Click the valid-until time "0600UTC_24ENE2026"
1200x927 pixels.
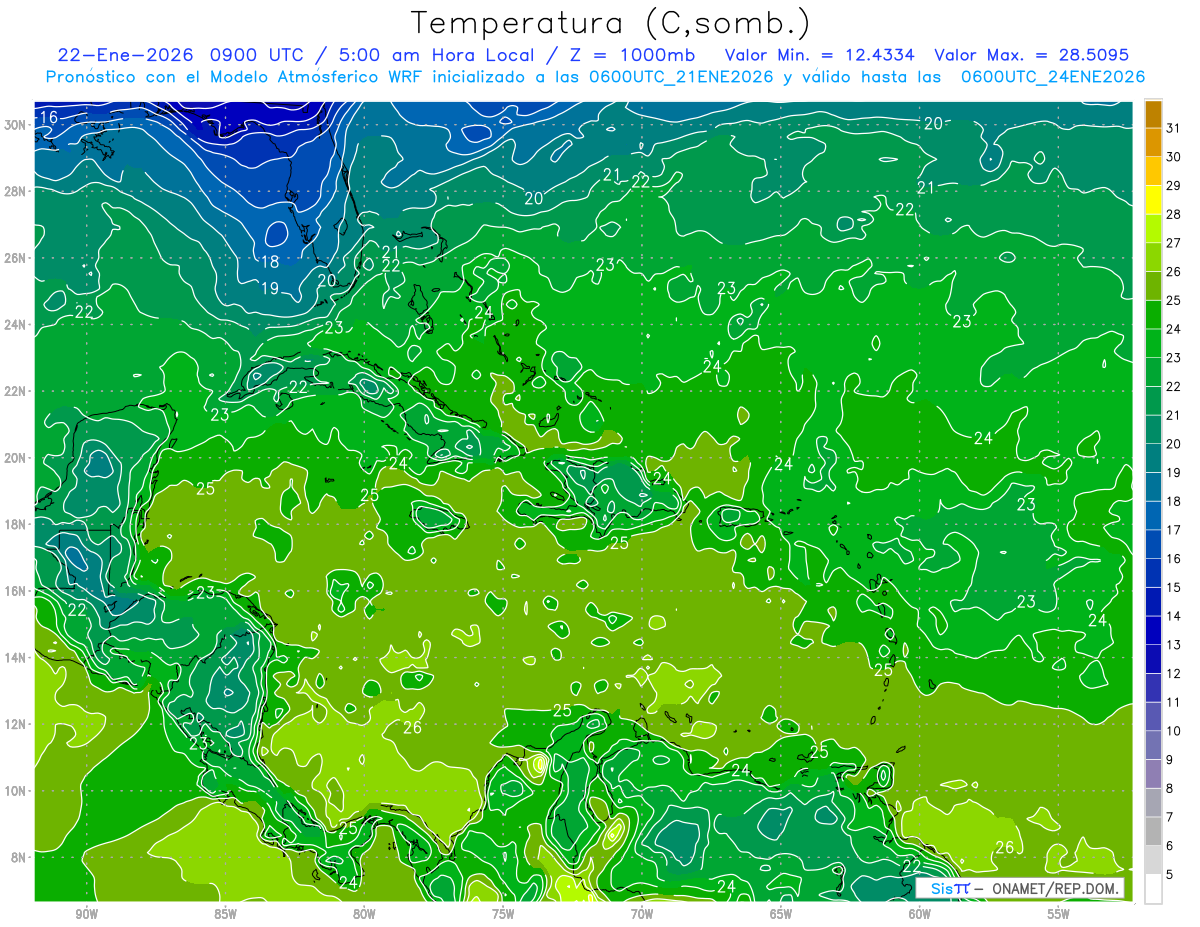point(1053,77)
